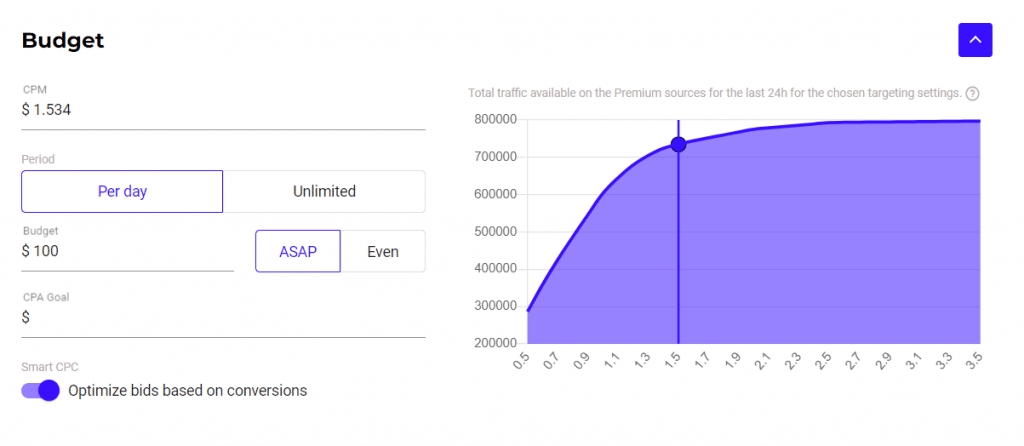1024x446 pixels.
Task: Click the CPM input field
Action: coord(223,111)
